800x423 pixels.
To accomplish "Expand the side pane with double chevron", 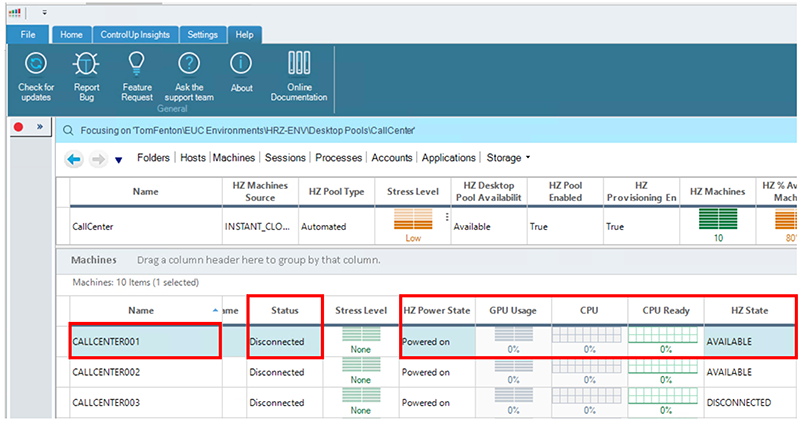I will tap(40, 127).
